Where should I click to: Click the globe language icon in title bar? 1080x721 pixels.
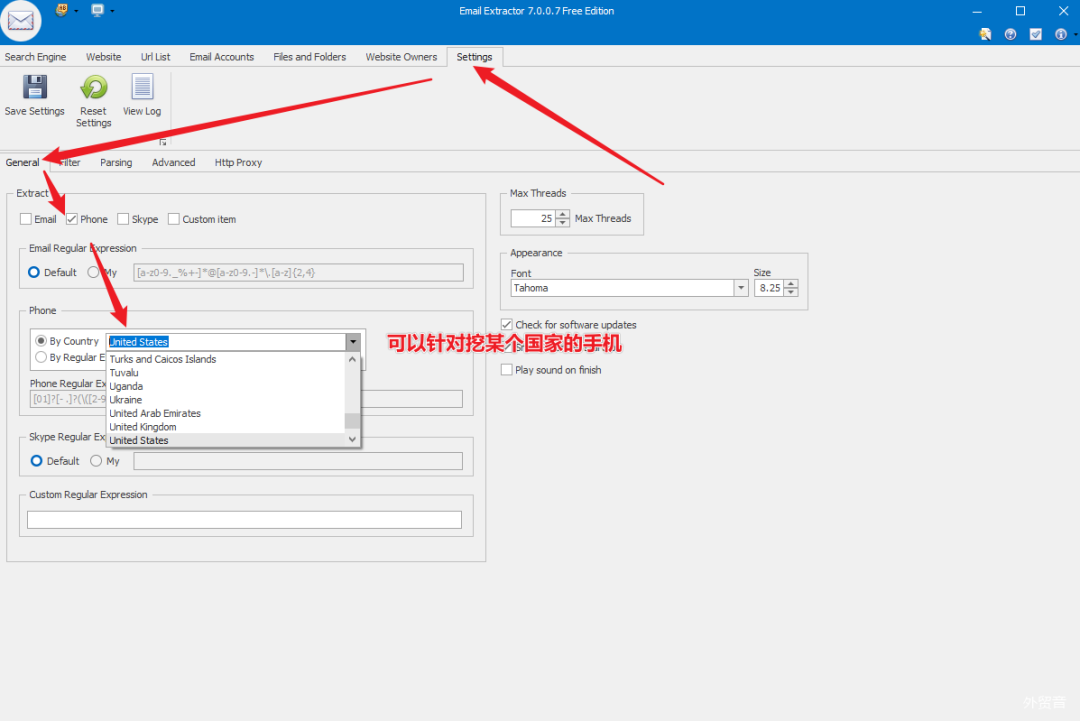(62, 10)
